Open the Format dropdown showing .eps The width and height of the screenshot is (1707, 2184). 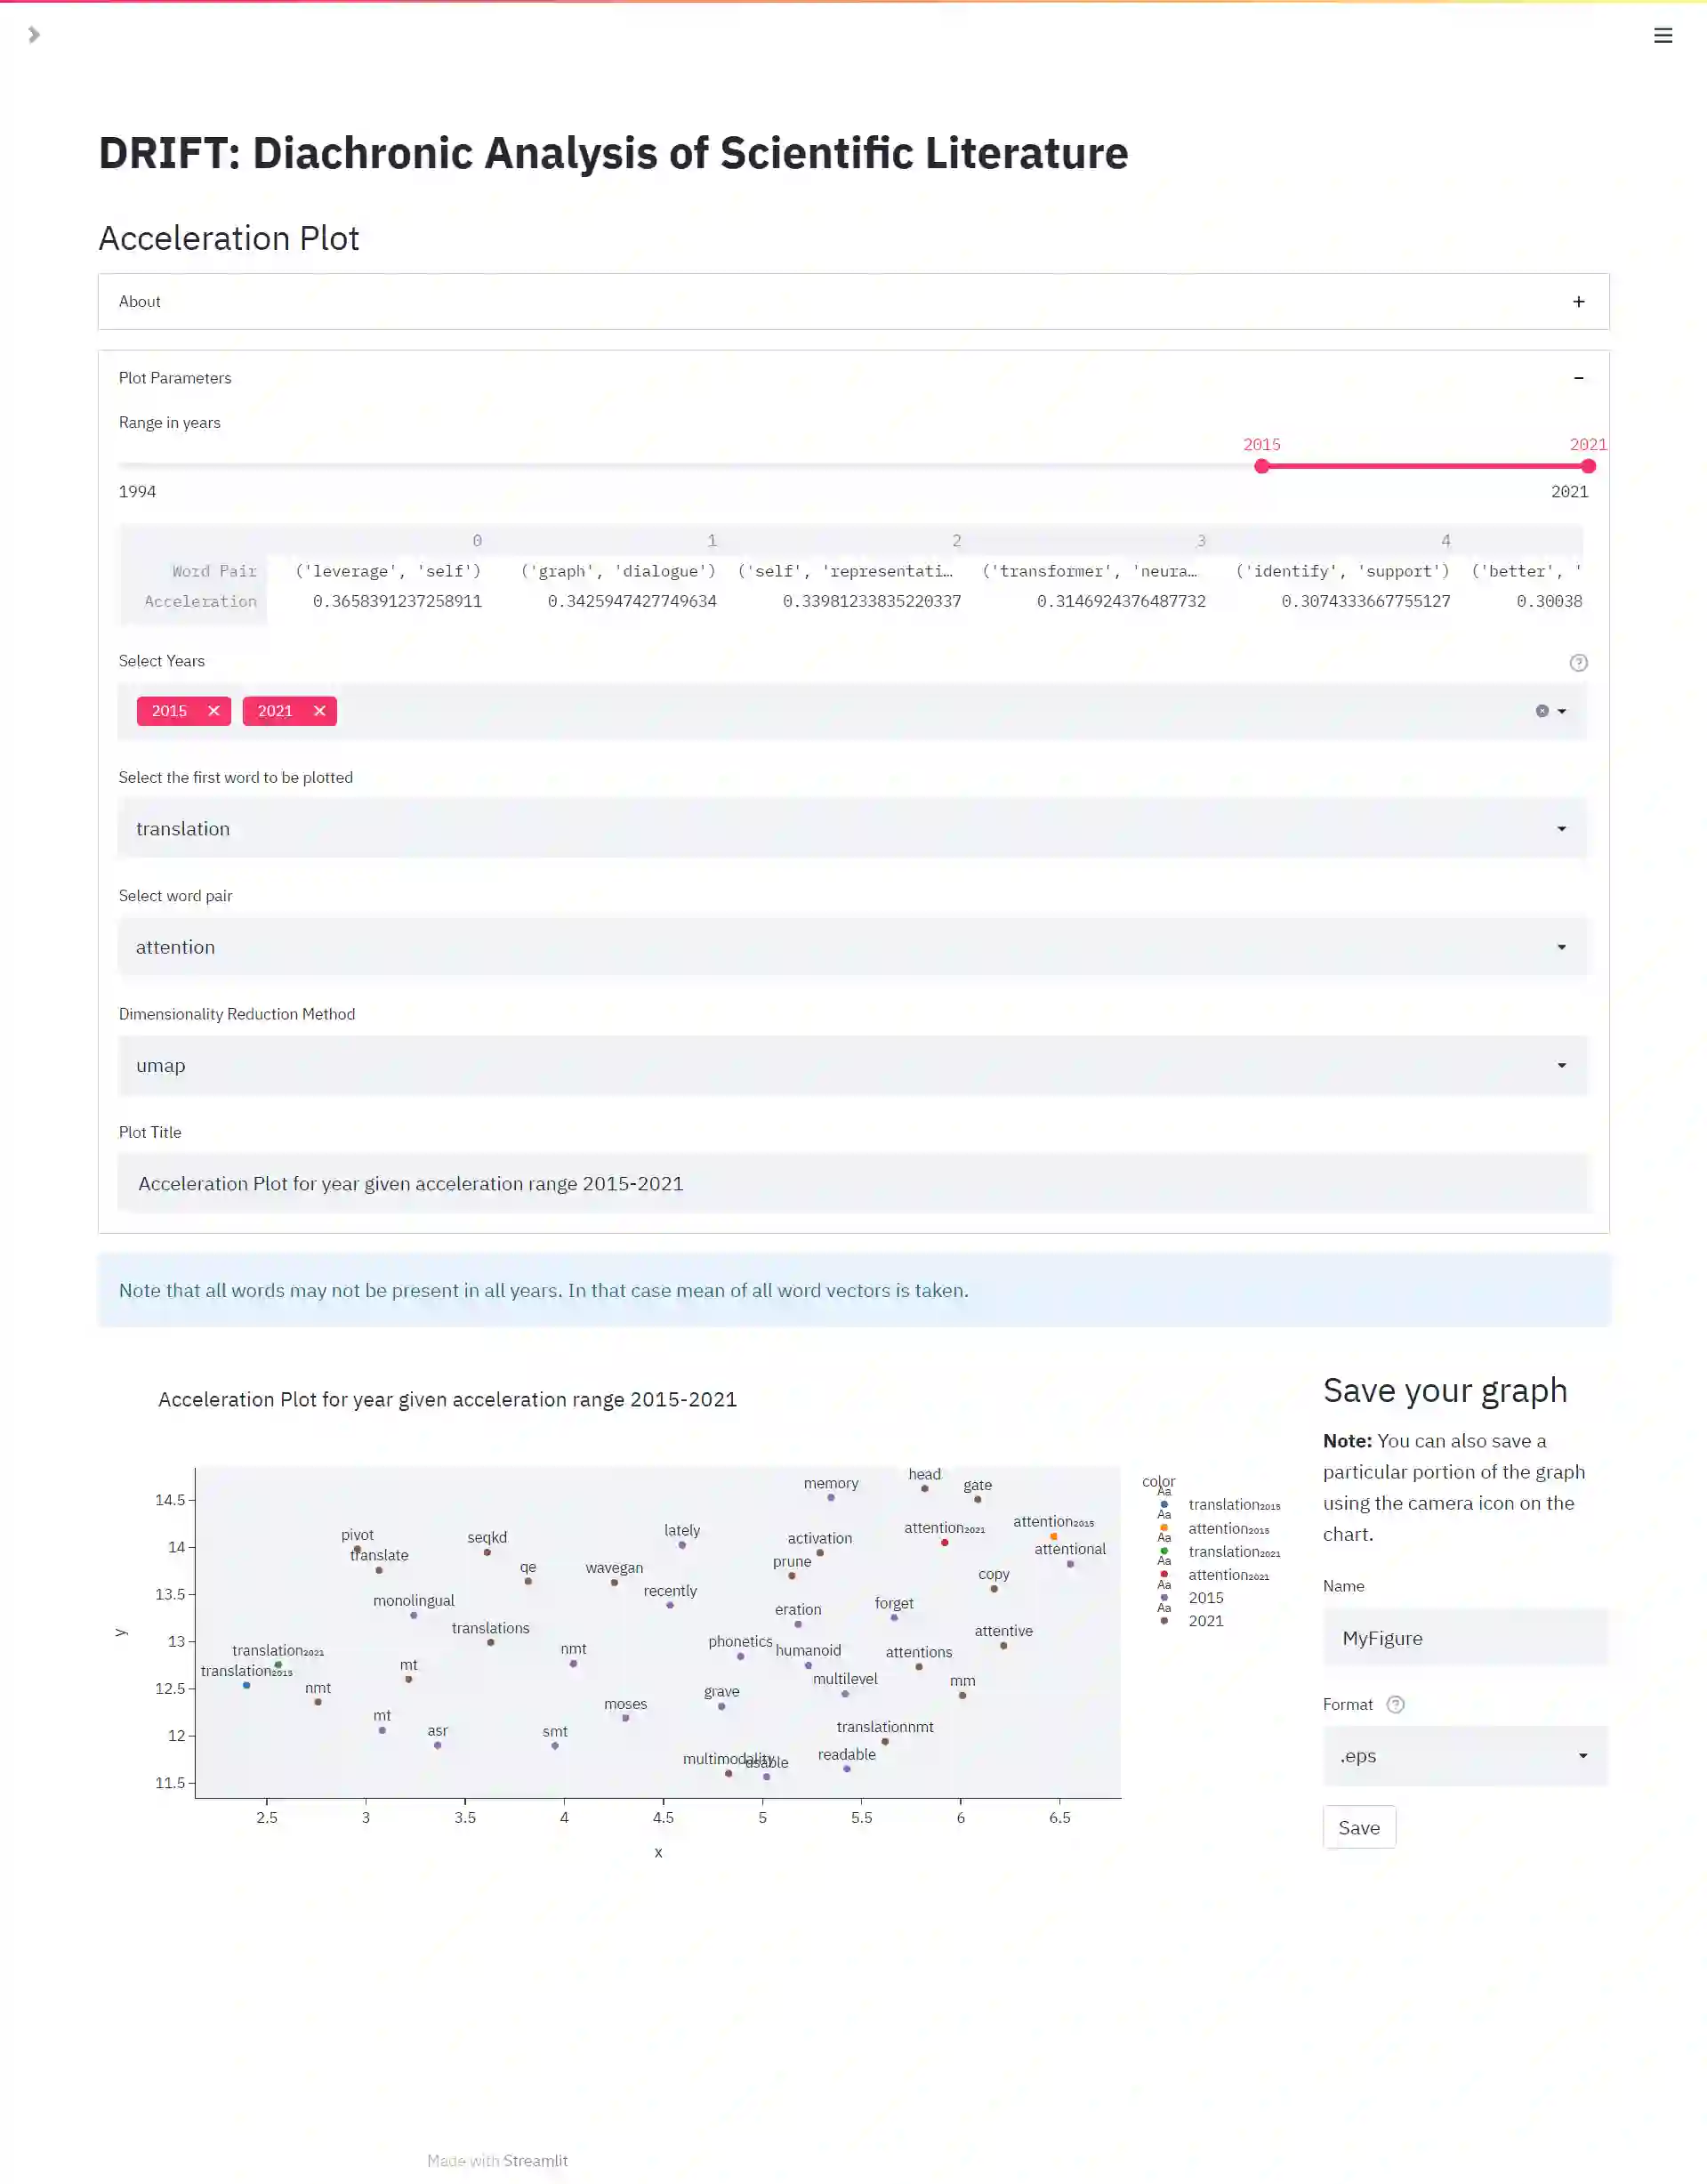coord(1464,1757)
